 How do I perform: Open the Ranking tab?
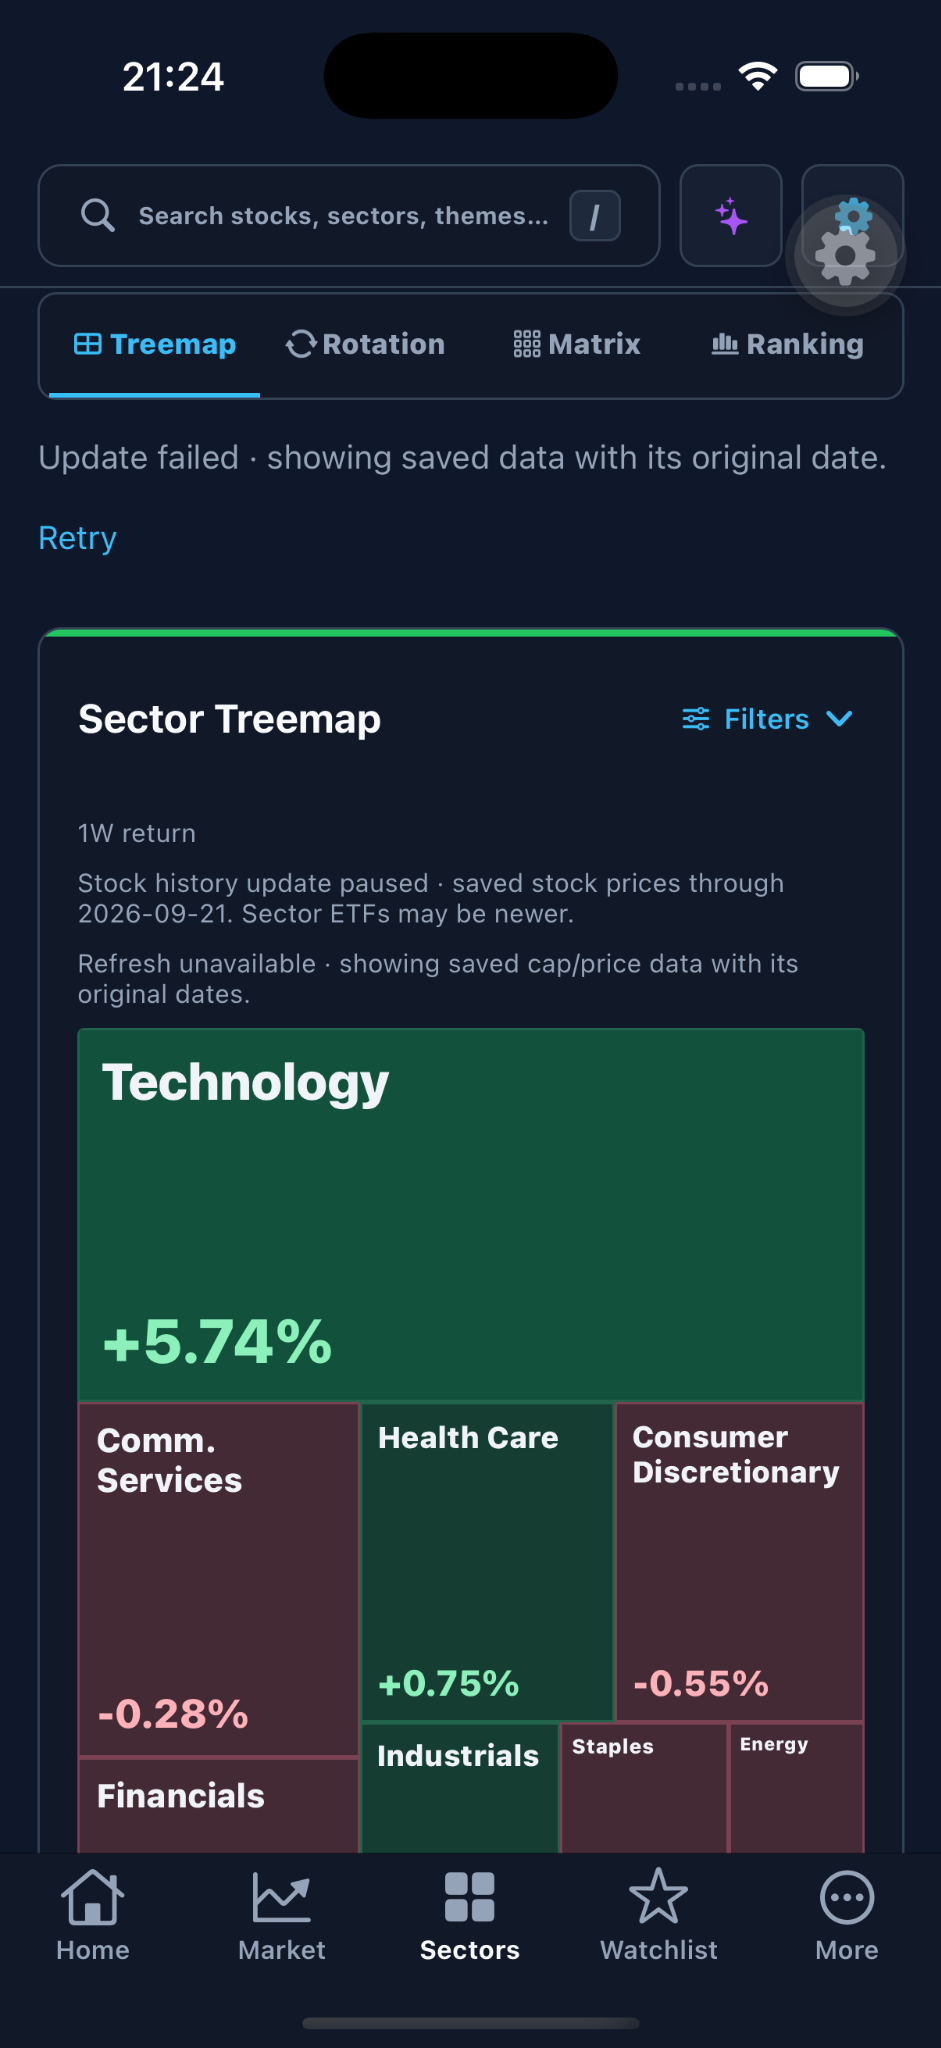coord(788,344)
